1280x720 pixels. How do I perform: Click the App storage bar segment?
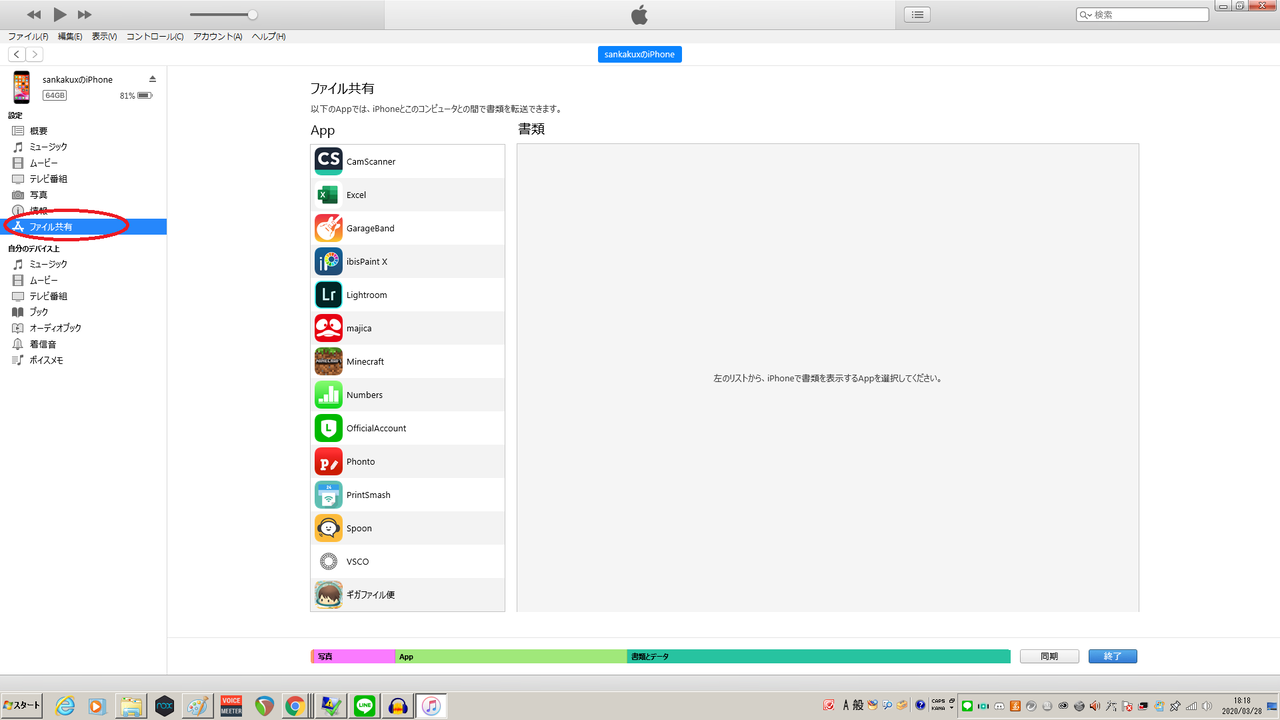[x=511, y=656]
